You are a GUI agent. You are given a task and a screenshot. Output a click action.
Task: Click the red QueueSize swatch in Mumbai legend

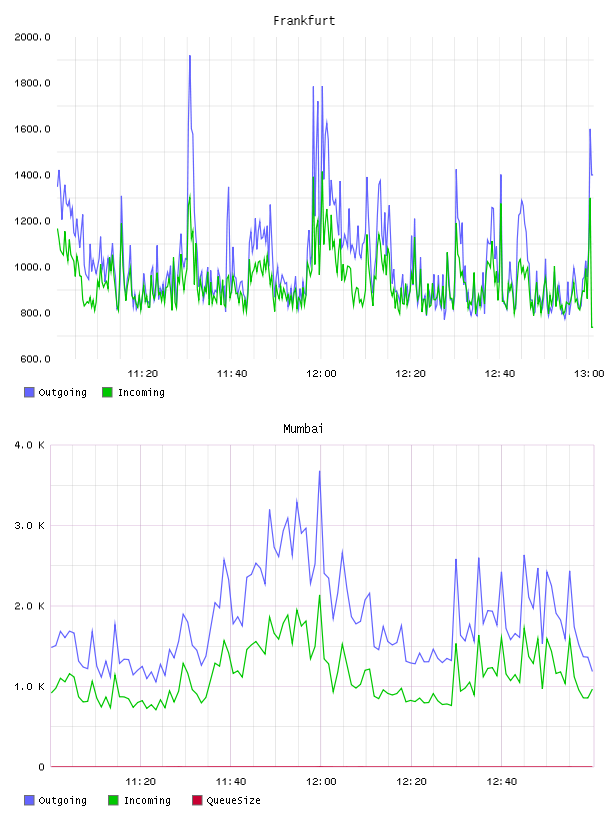[197, 800]
